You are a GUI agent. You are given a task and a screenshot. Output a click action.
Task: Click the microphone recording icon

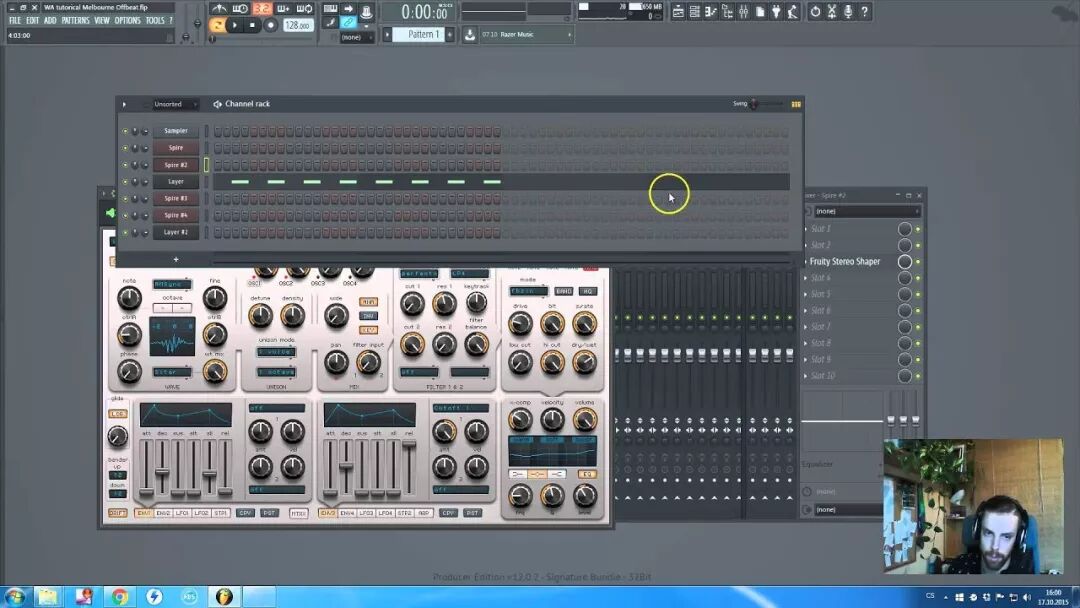(x=848, y=12)
